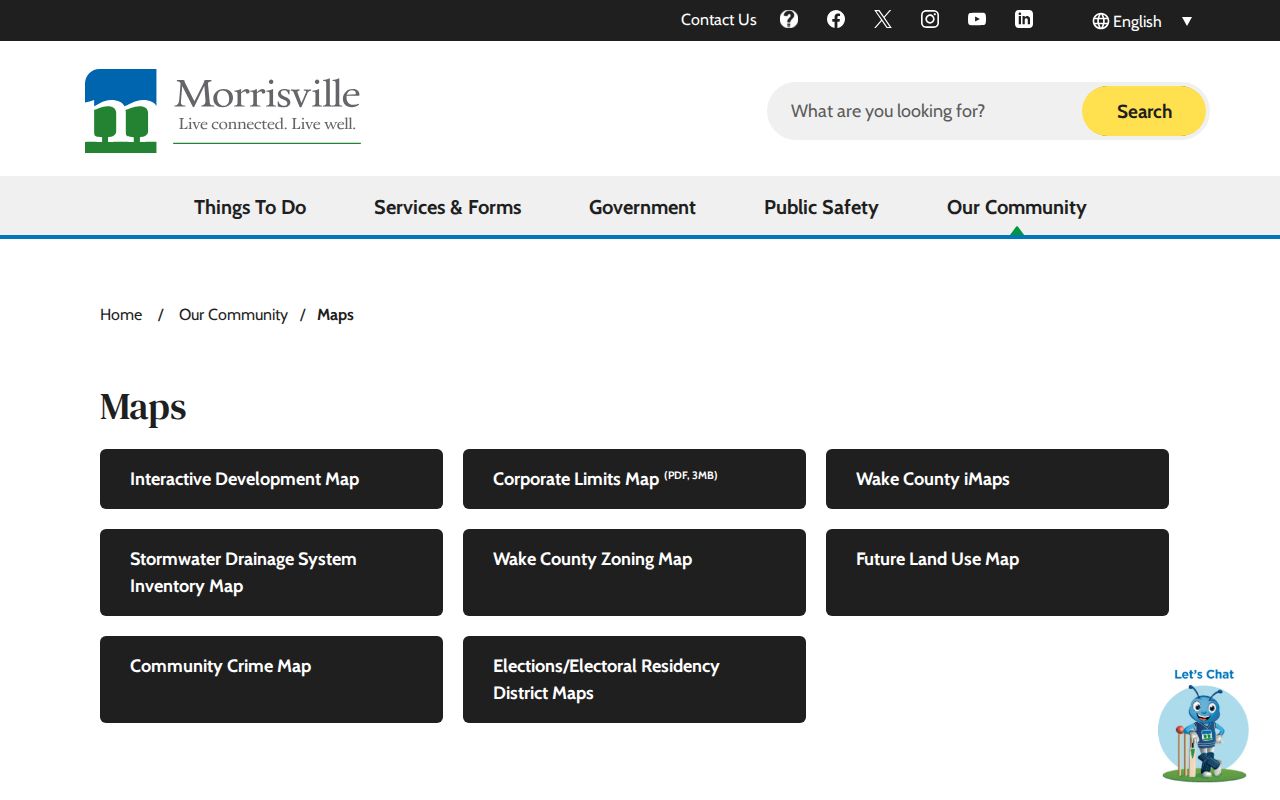Open the X (Twitter) icon
1280x800 pixels.
[x=882, y=19]
